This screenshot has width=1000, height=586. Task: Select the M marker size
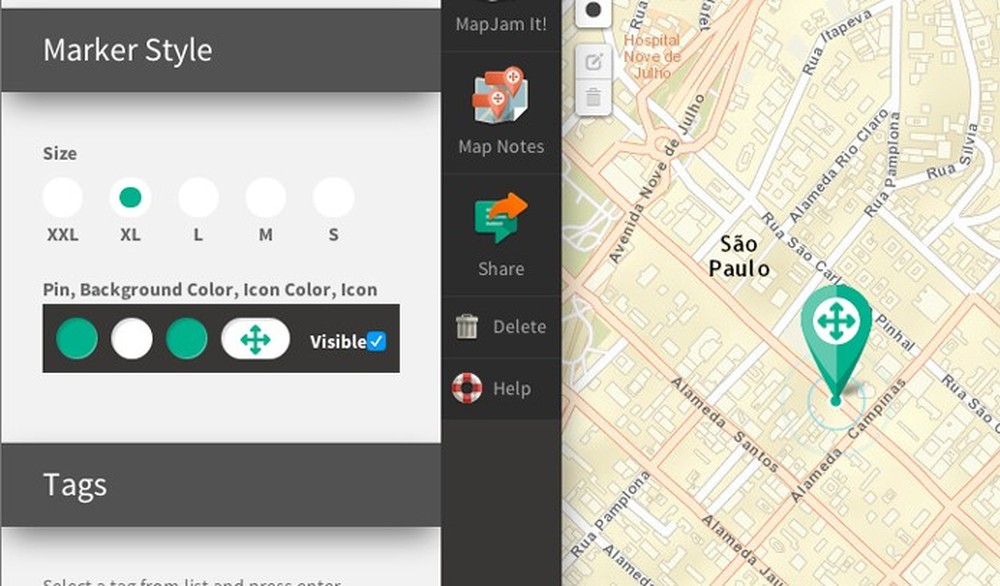tap(265, 196)
